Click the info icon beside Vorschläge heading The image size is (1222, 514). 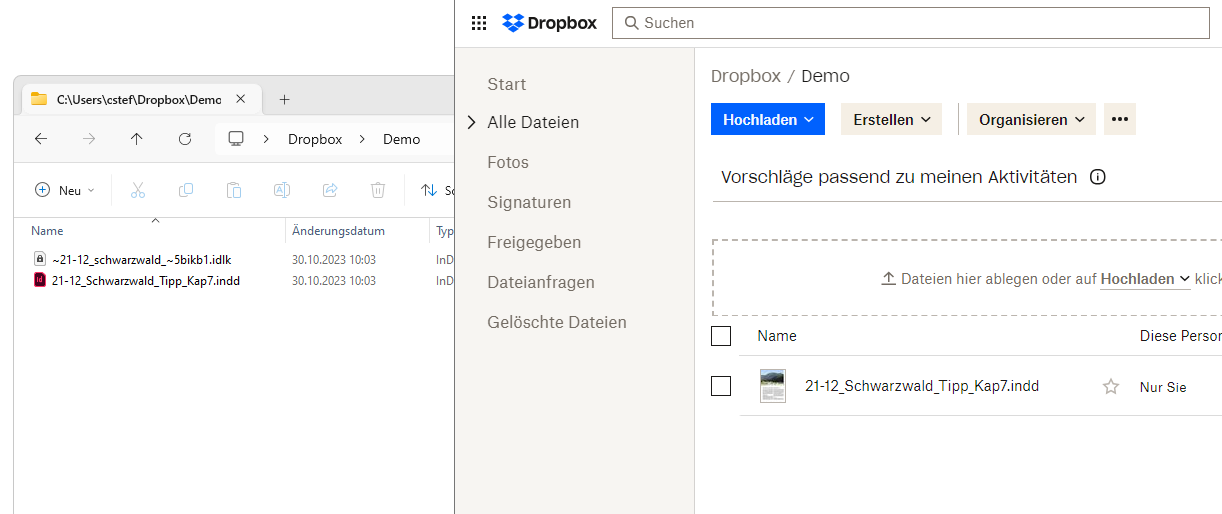point(1097,178)
